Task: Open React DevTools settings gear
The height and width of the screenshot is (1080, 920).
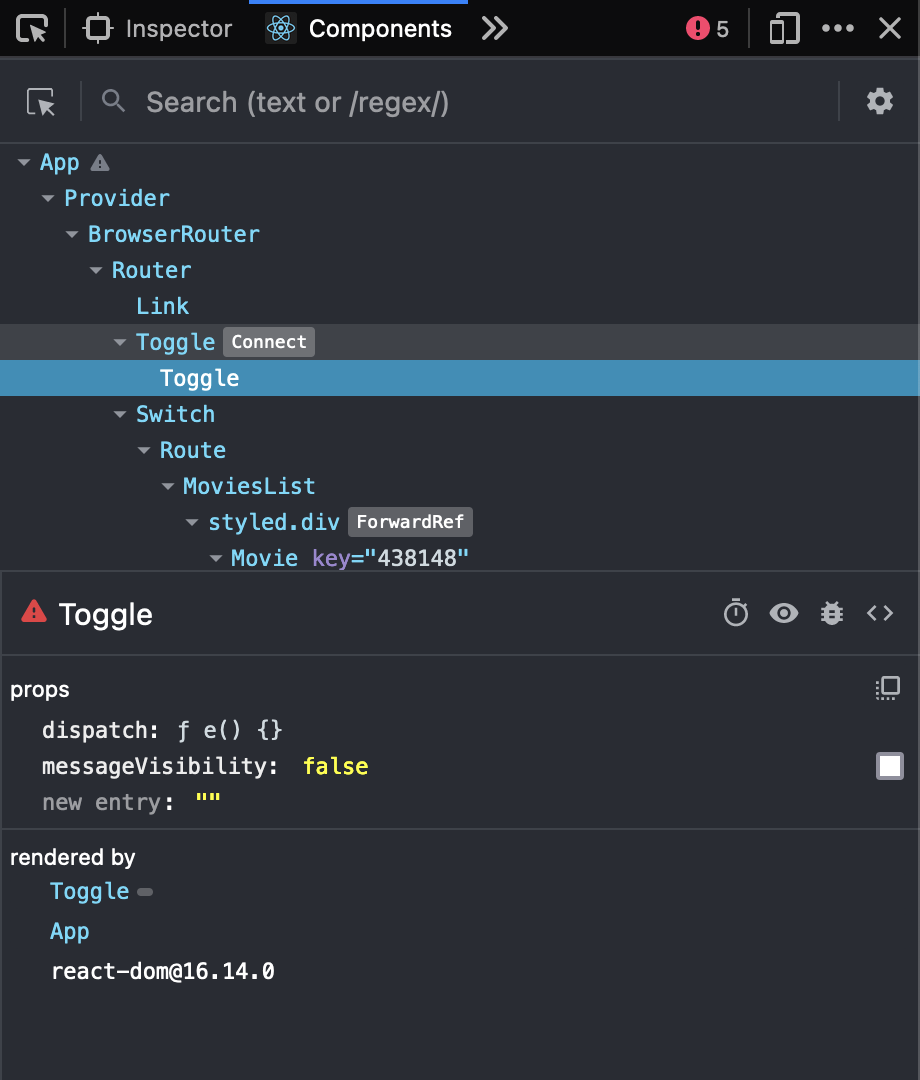Action: (x=879, y=101)
